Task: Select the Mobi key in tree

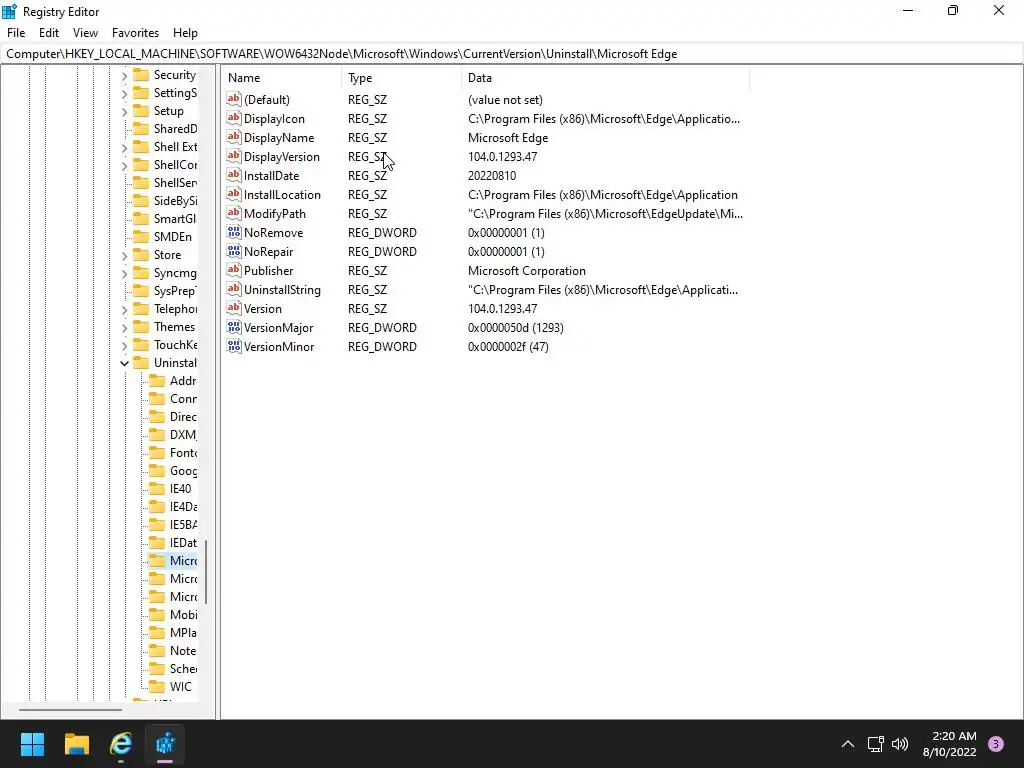Action: tap(183, 615)
